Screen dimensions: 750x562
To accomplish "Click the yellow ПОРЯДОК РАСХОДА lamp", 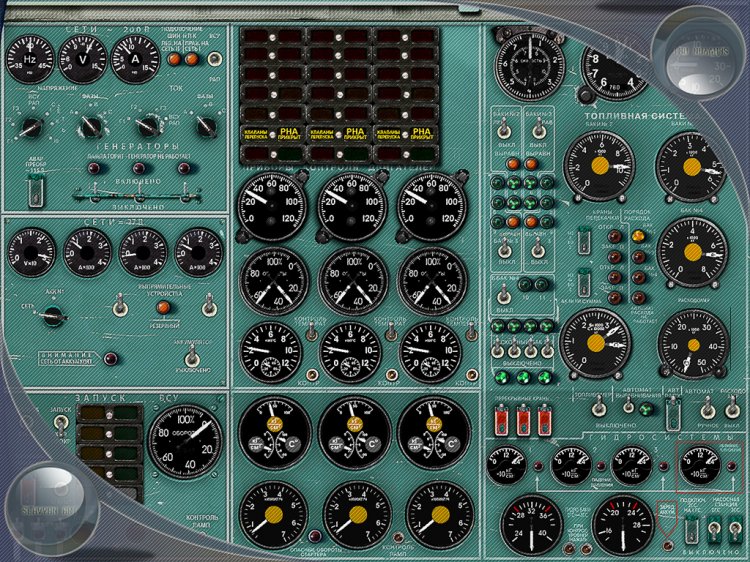I will click(x=638, y=235).
